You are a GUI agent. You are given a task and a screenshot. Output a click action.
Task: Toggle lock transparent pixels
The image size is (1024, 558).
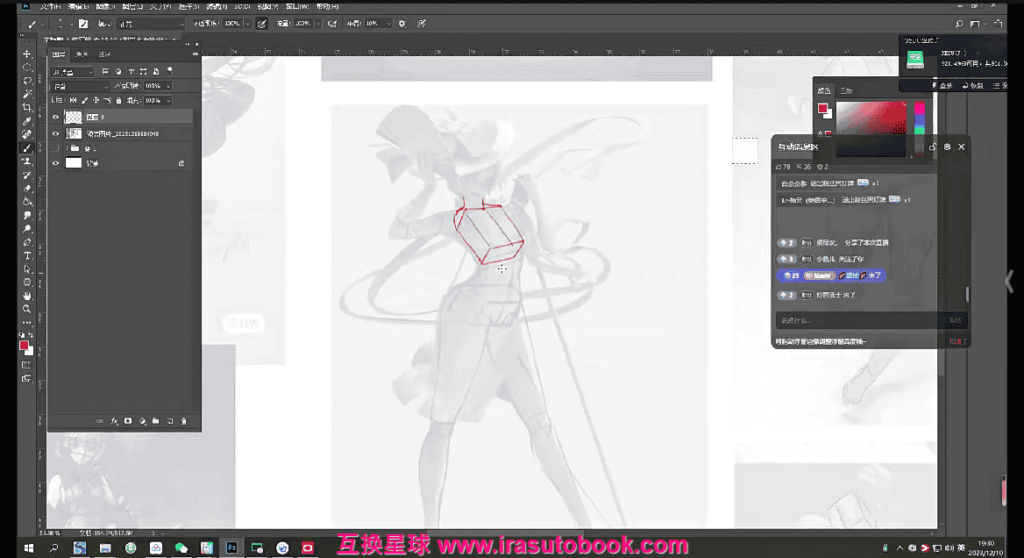[72, 101]
